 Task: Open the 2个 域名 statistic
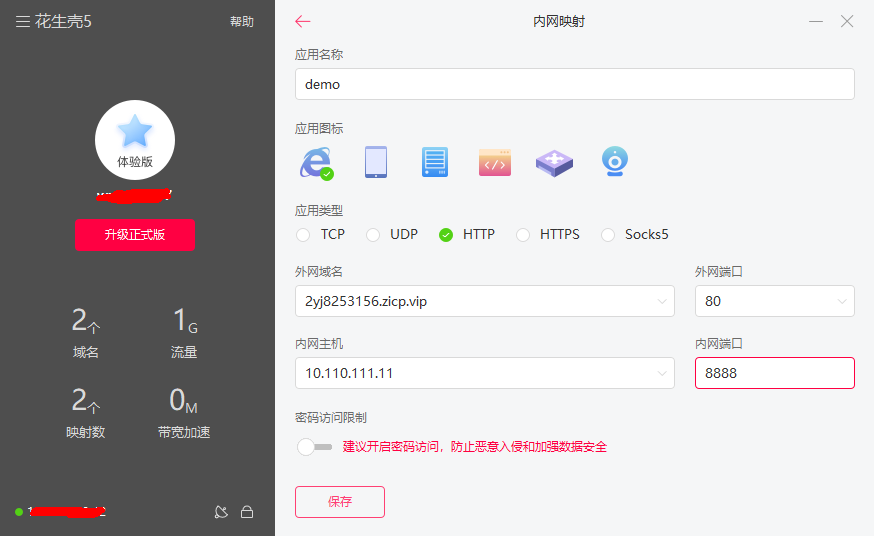[86, 333]
